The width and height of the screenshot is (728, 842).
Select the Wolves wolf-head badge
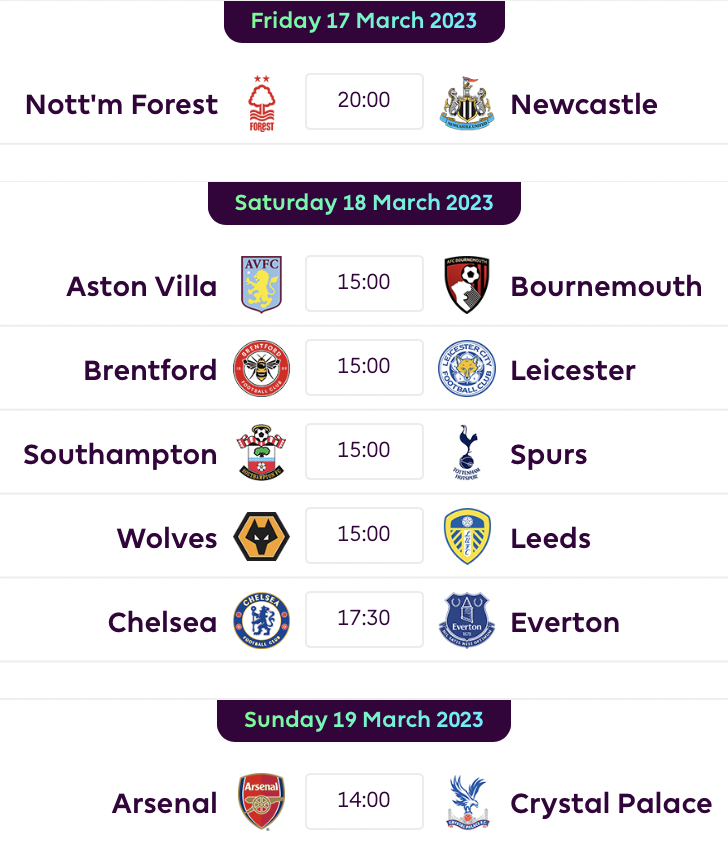(x=261, y=536)
